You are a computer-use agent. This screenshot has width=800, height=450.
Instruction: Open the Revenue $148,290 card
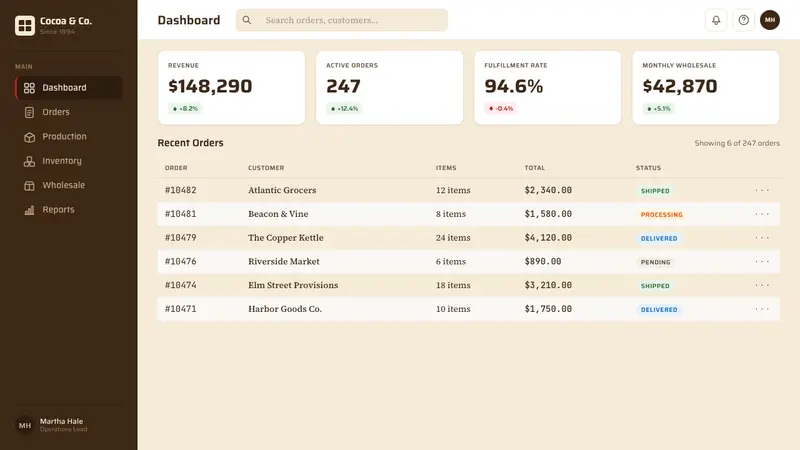231,87
